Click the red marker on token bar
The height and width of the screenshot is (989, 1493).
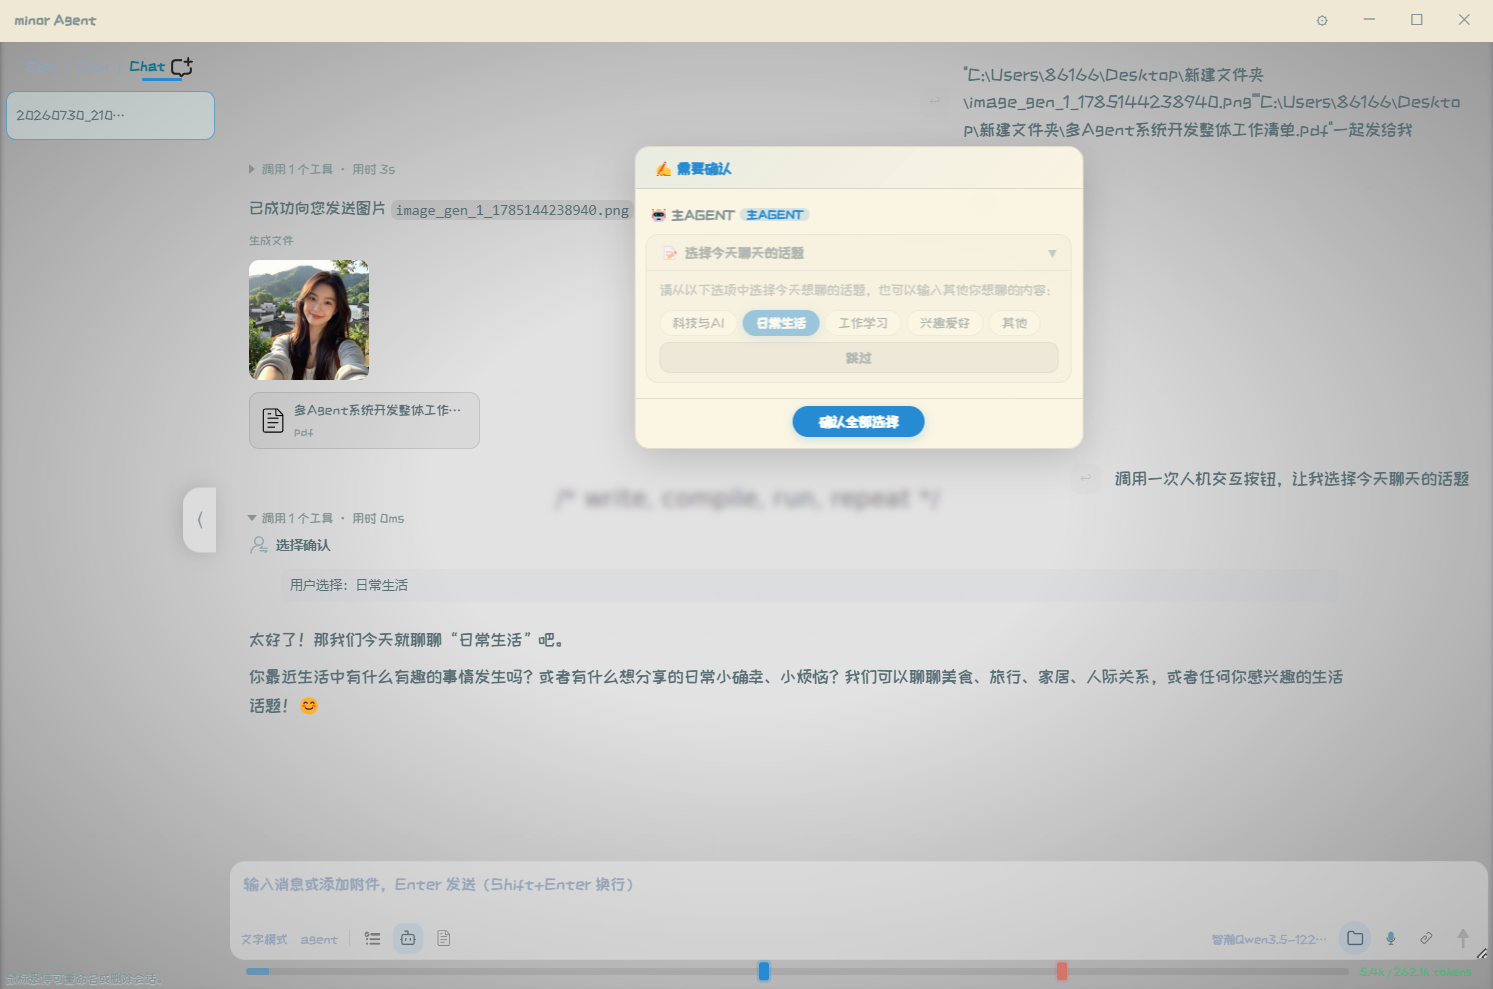tap(1062, 971)
